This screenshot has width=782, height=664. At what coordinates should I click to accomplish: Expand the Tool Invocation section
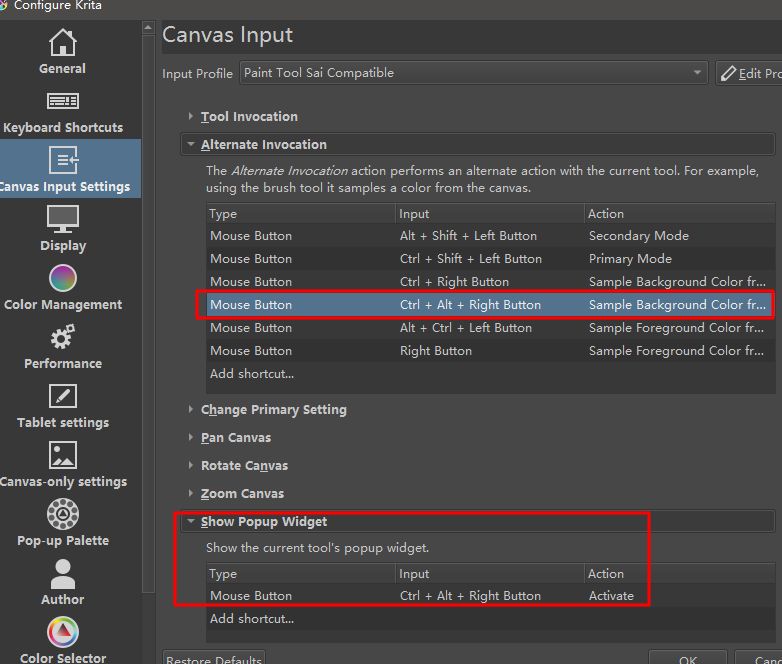point(249,117)
